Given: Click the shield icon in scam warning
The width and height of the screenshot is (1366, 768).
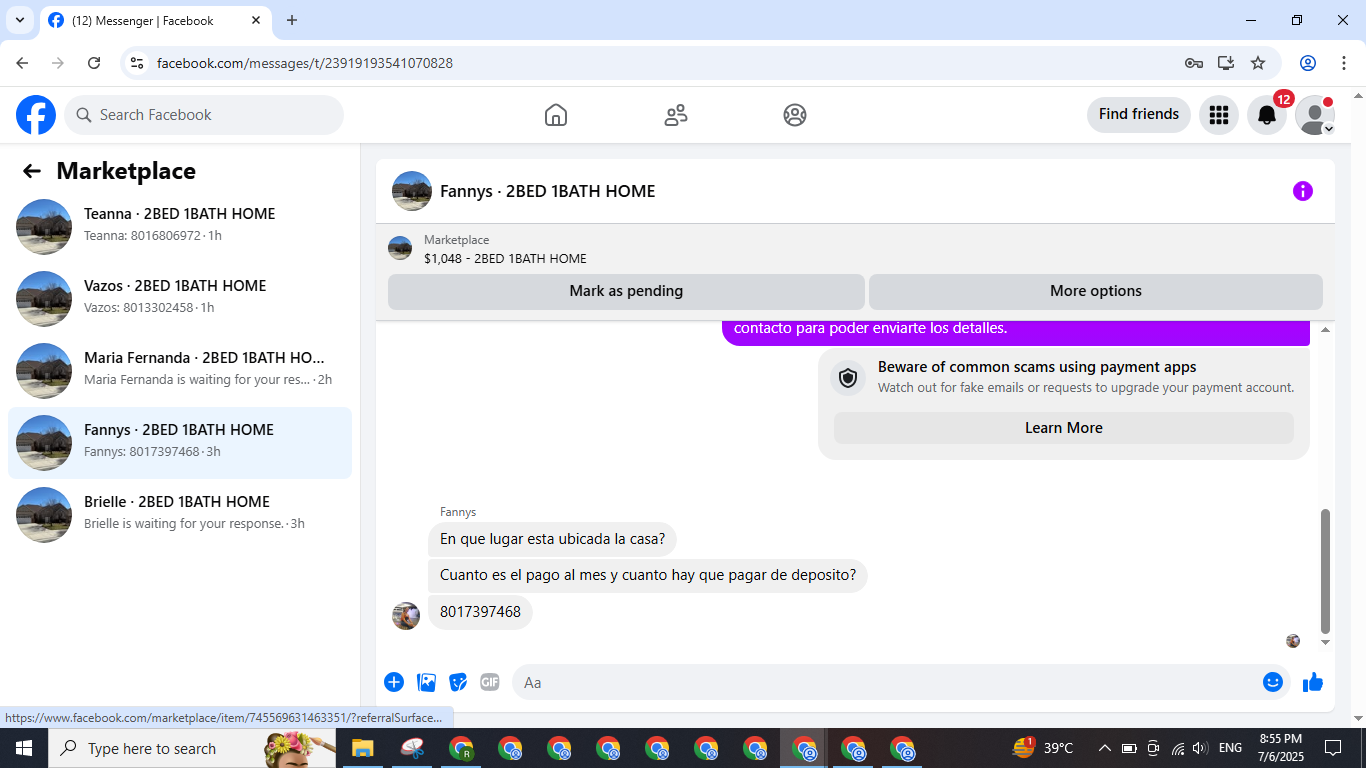Looking at the screenshot, I should (848, 378).
